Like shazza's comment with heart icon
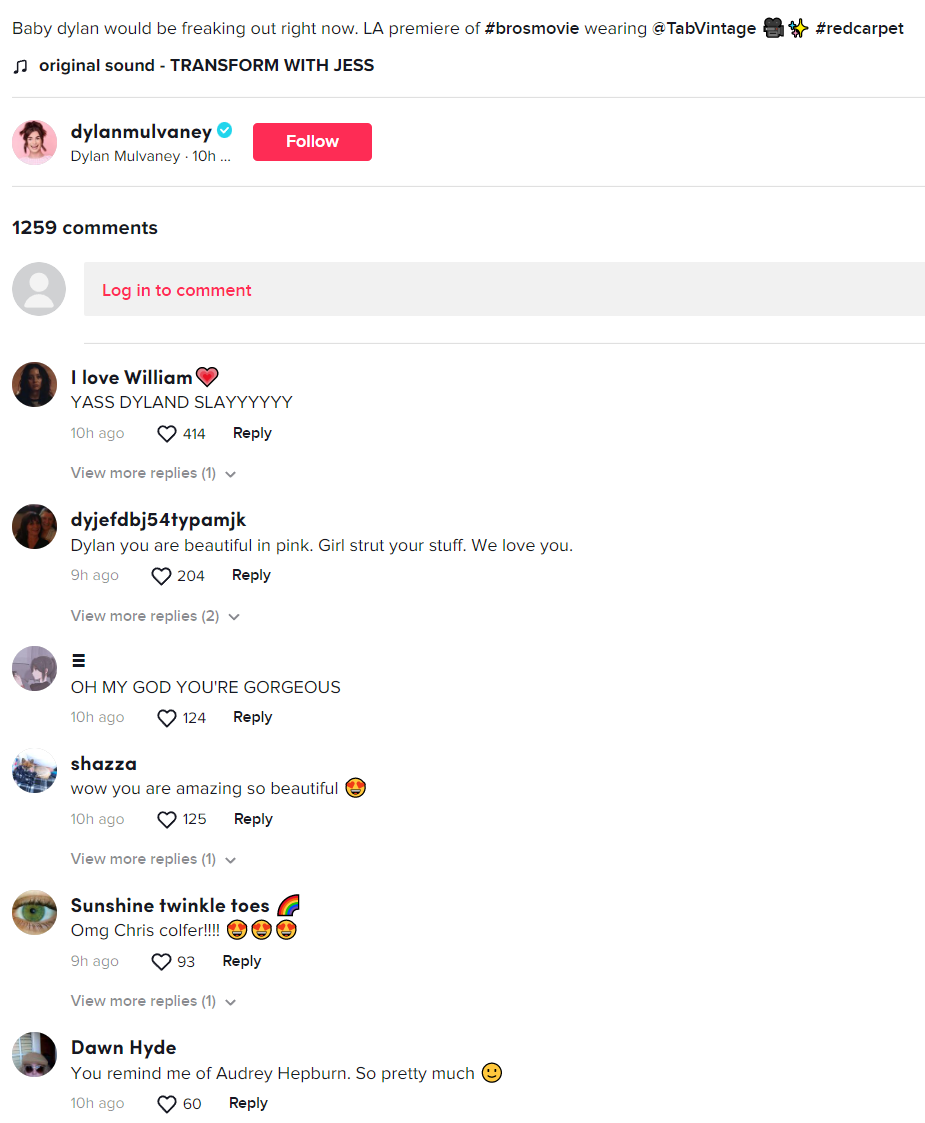Viewport: 925px width, 1123px height. coord(167,819)
